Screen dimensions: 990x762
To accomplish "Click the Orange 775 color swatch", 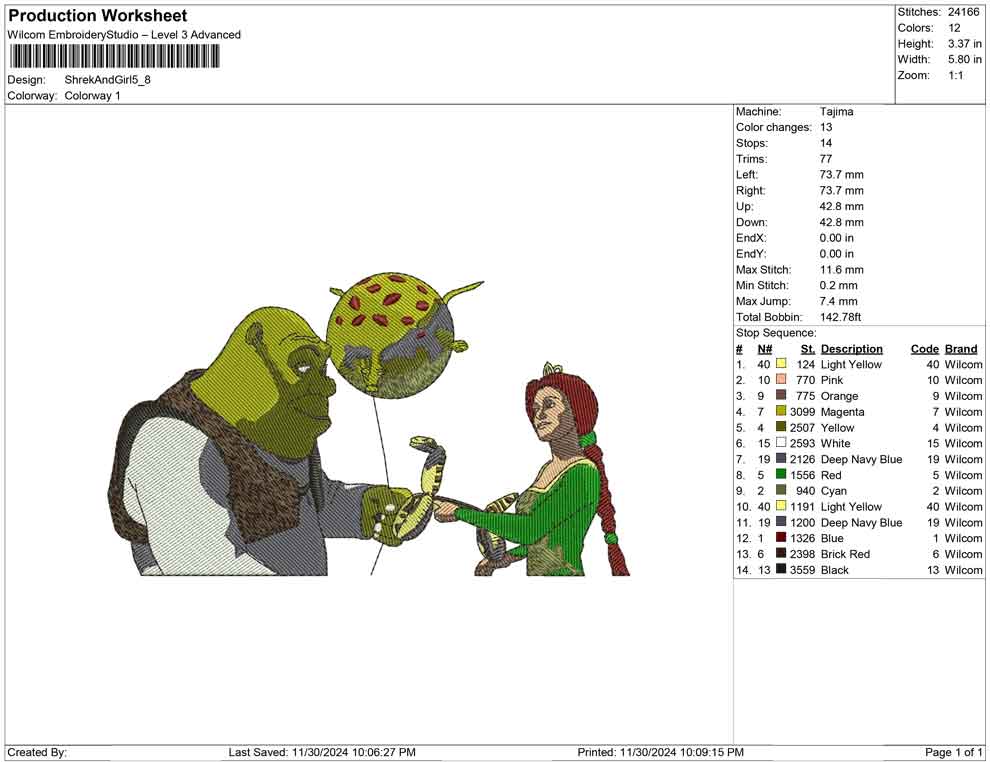I will tap(781, 395).
